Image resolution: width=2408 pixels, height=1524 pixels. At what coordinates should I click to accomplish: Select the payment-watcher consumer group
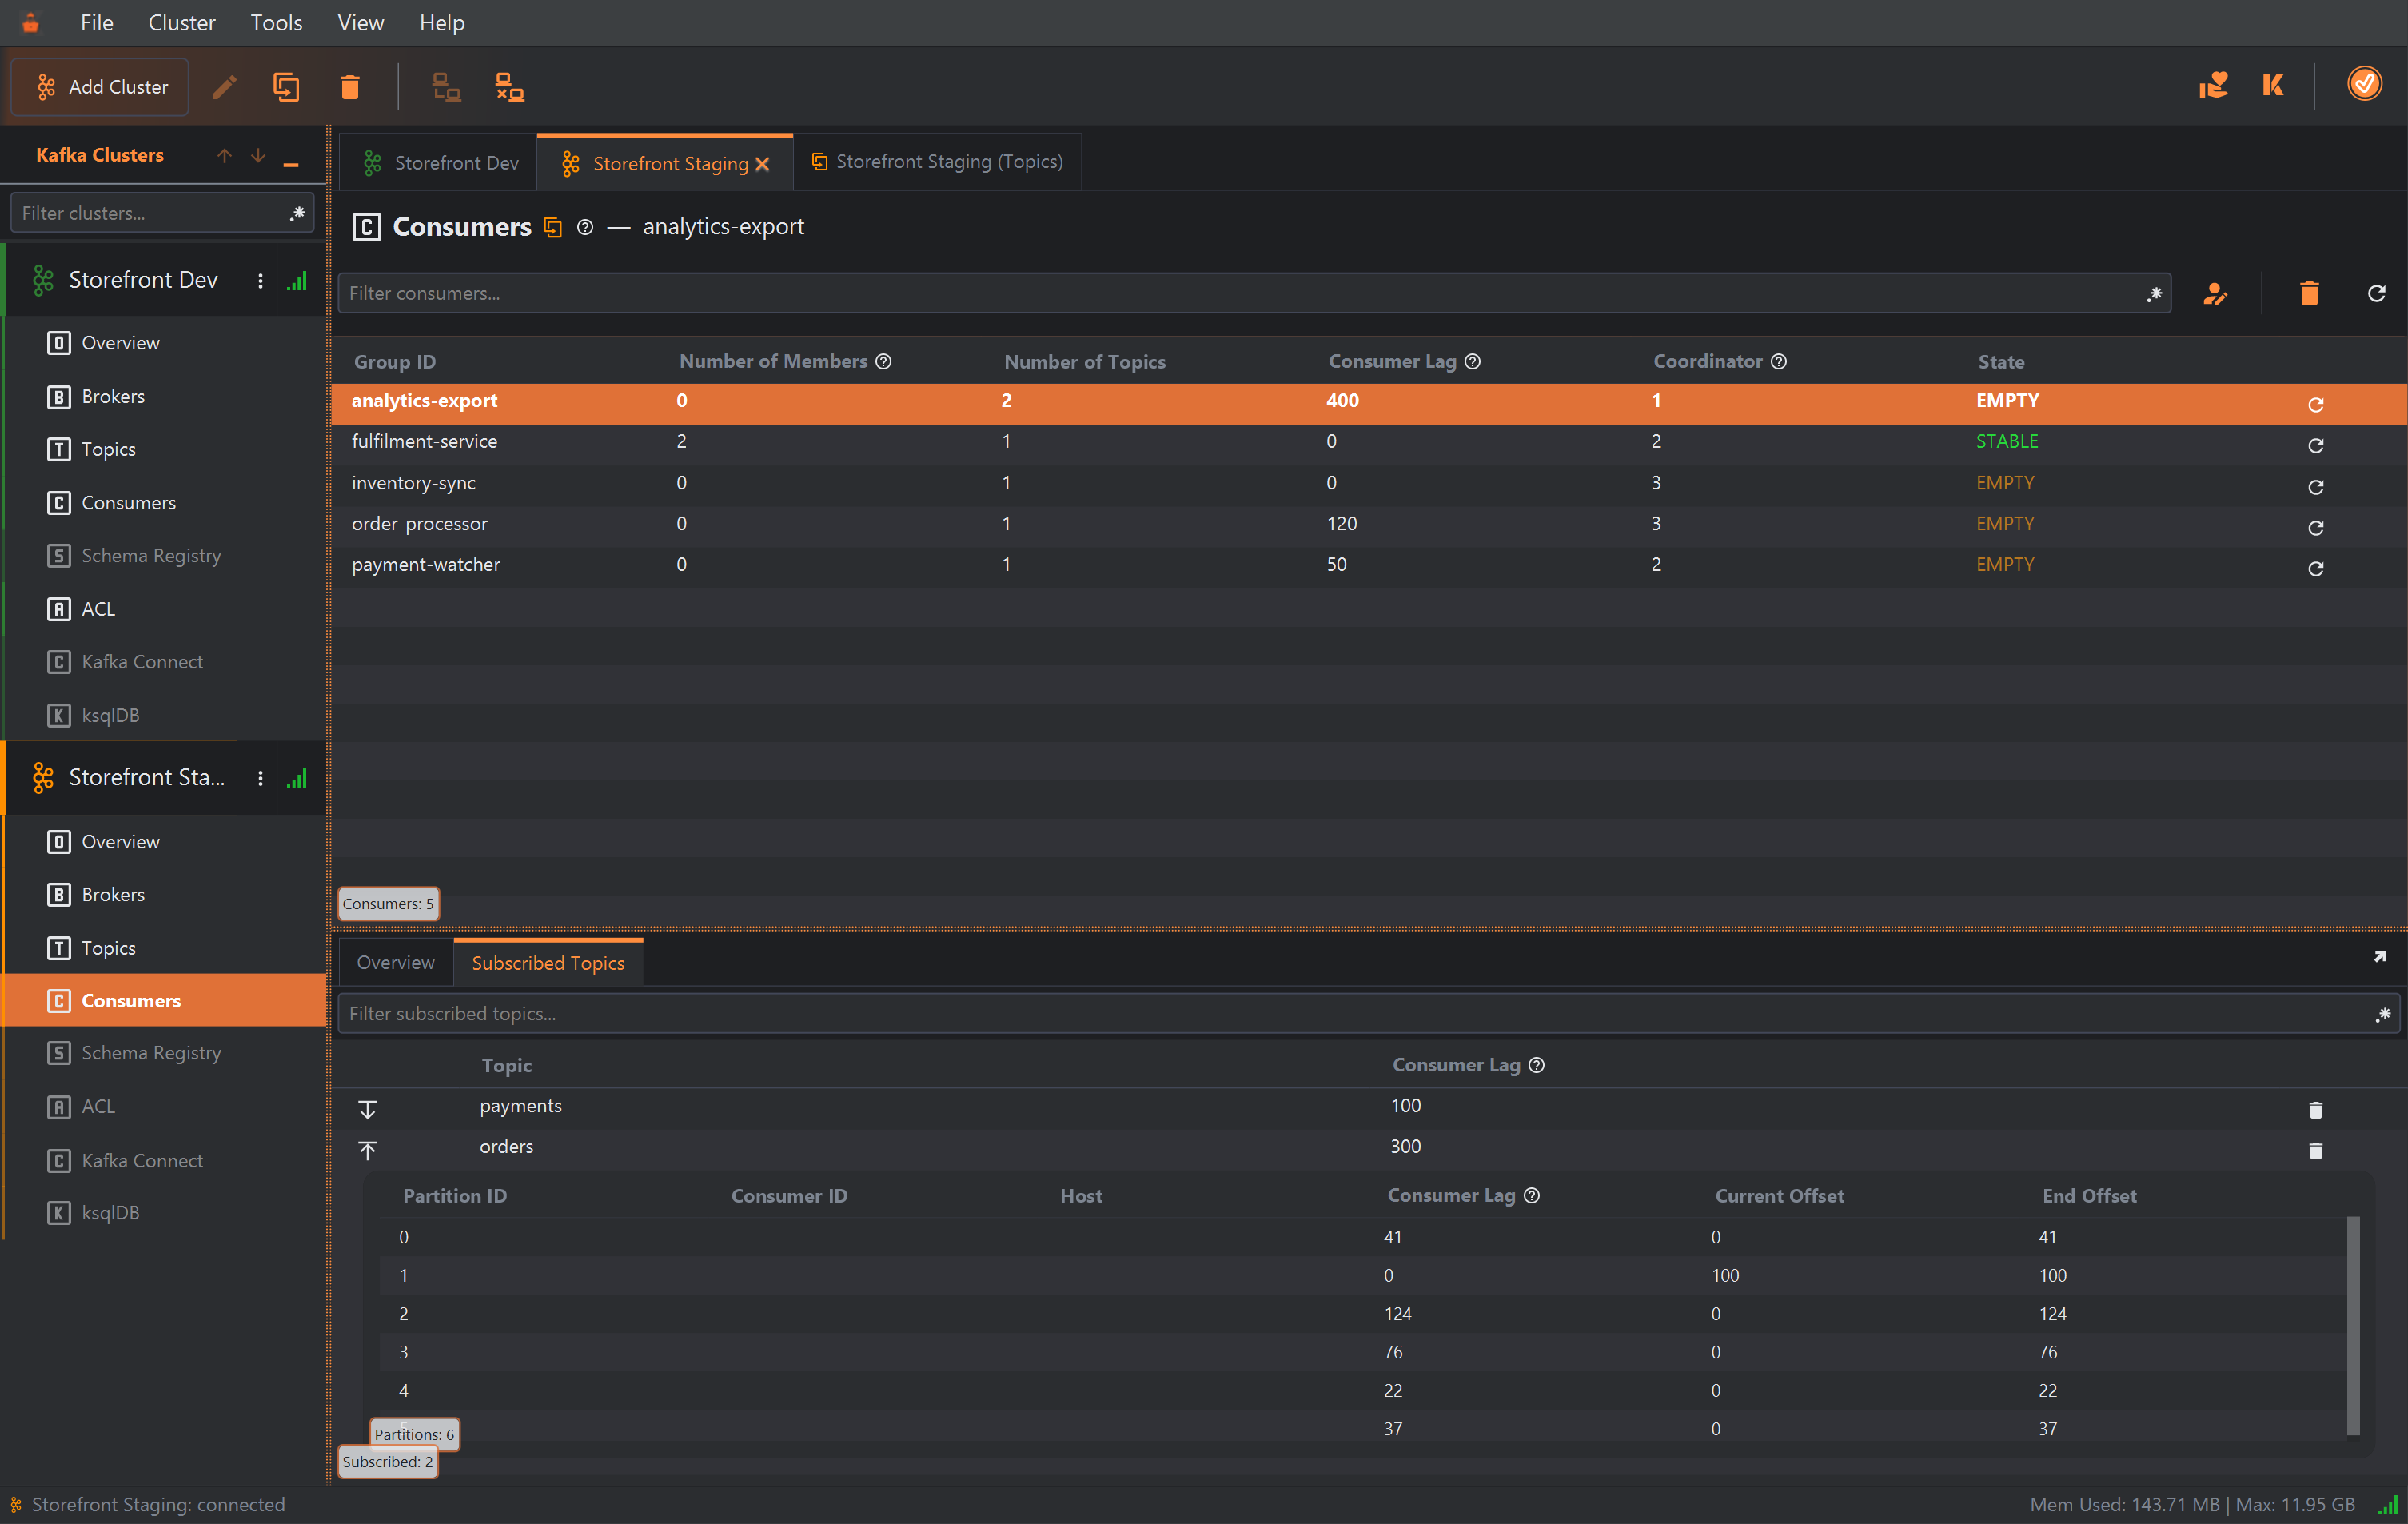(1368, 565)
